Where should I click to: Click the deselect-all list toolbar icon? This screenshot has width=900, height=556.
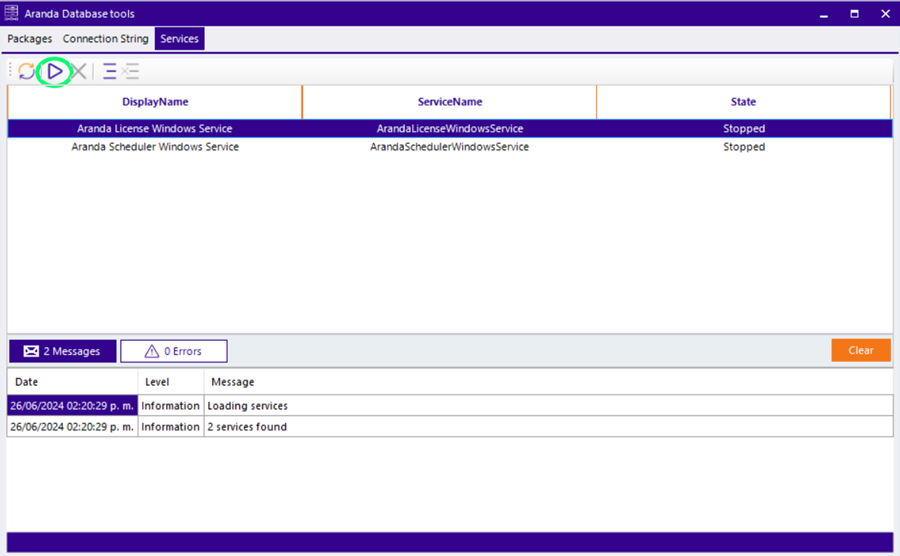click(x=131, y=71)
